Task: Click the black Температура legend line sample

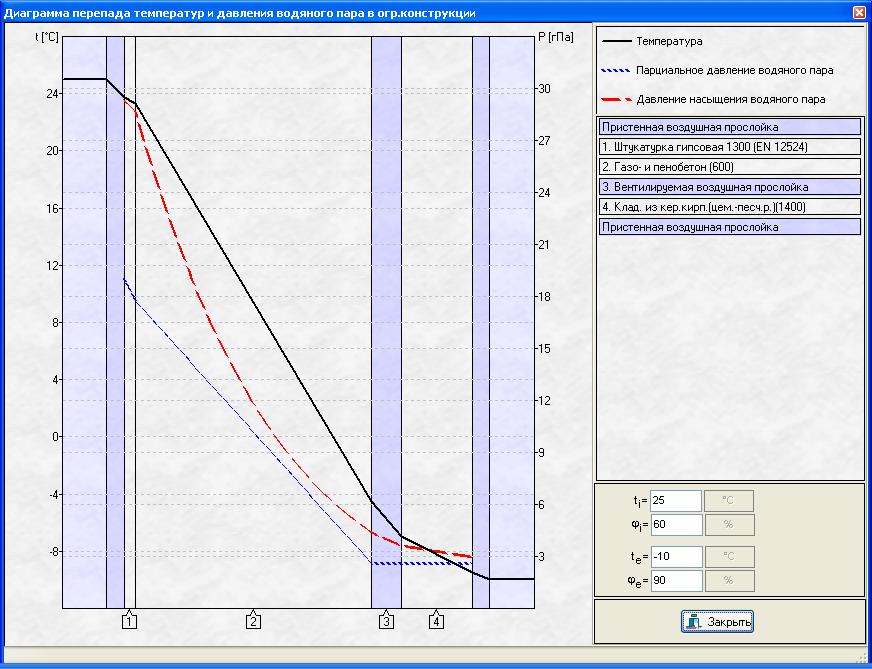Action: [617, 42]
